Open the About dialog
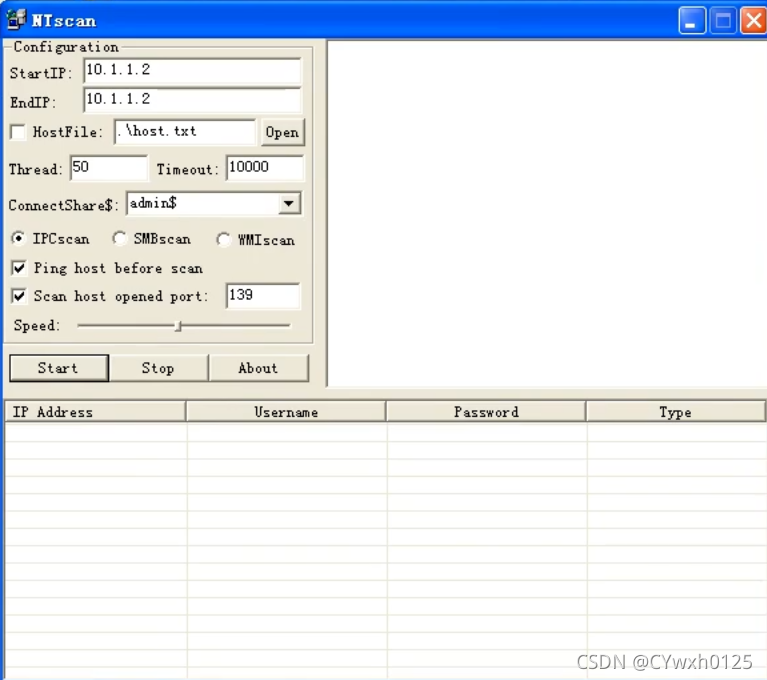The height and width of the screenshot is (680, 767). (258, 368)
